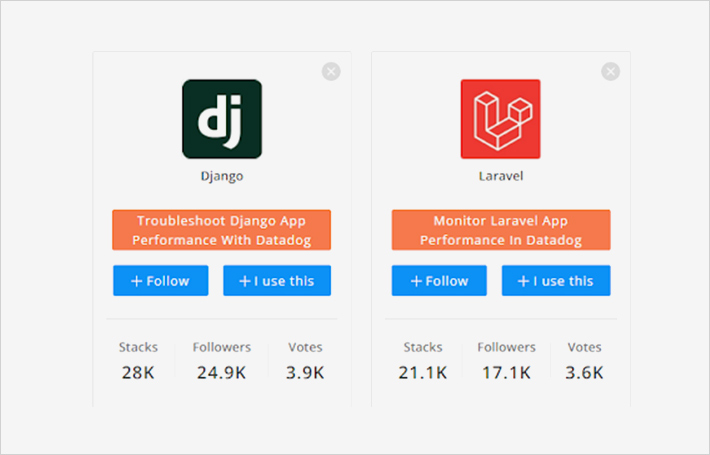Viewport: 710px width, 455px height.
Task: Click the Stacks label under Django
Action: [x=138, y=347]
